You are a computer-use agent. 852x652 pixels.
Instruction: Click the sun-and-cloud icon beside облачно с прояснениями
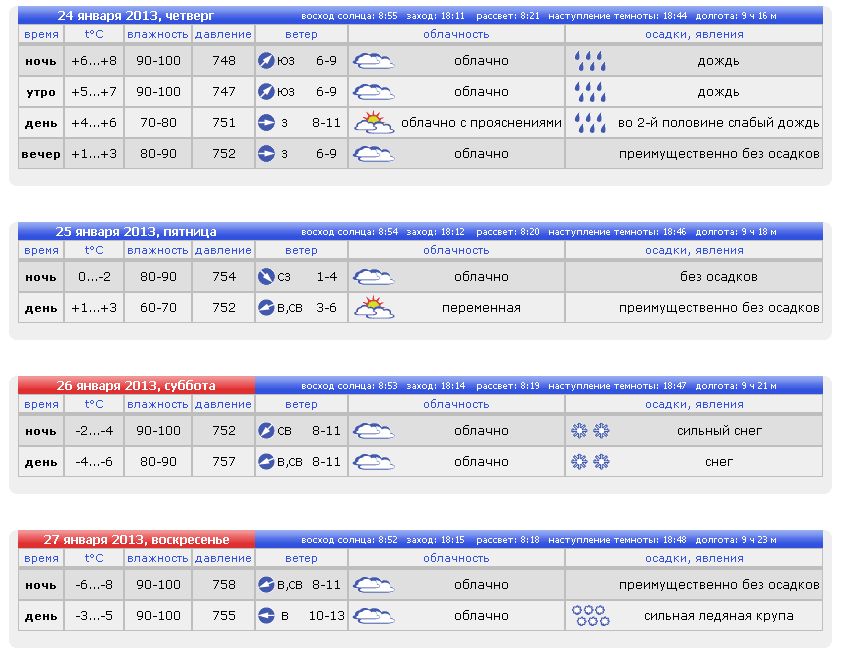tap(374, 123)
